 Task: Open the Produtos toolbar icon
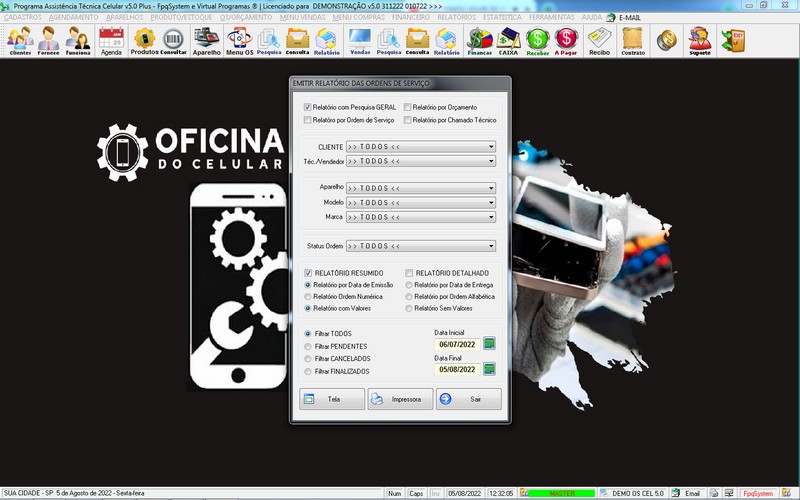point(144,41)
